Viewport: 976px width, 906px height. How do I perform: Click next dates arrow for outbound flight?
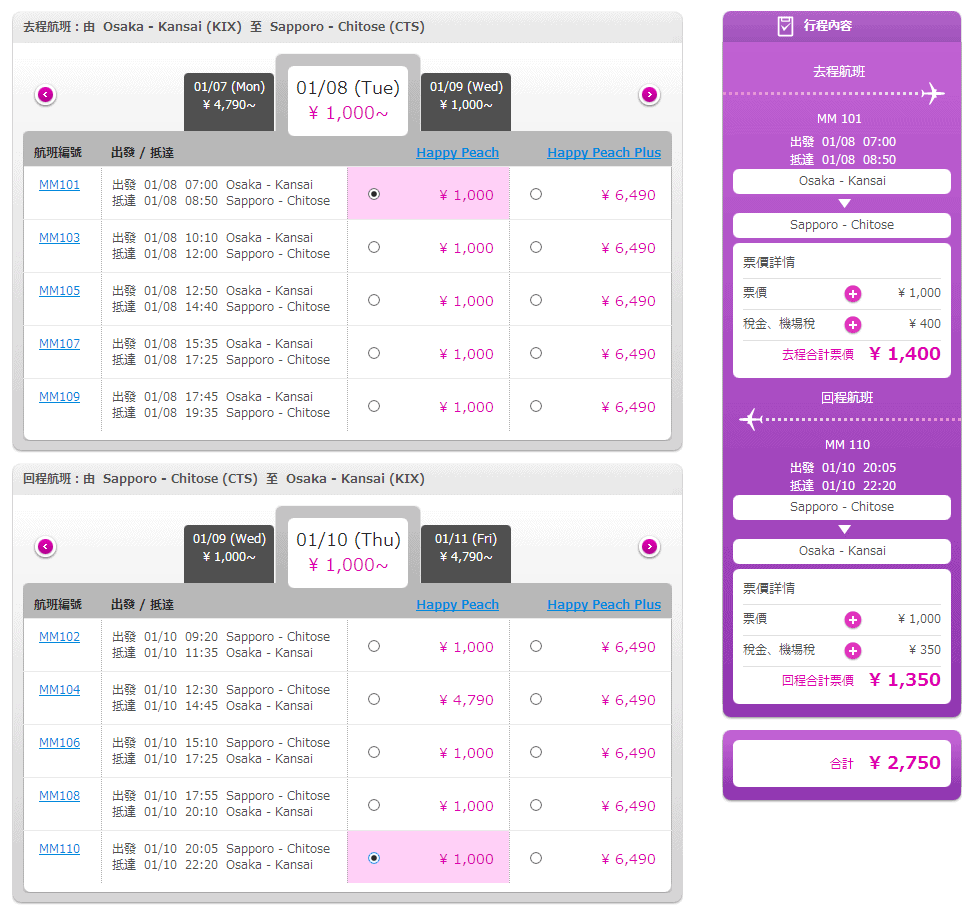(650, 95)
